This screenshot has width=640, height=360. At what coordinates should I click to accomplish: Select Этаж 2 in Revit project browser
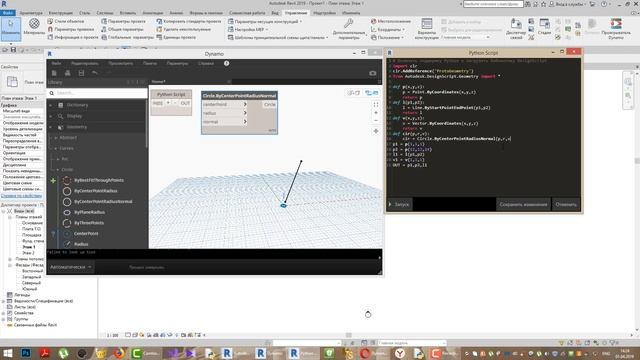[x=29, y=253]
